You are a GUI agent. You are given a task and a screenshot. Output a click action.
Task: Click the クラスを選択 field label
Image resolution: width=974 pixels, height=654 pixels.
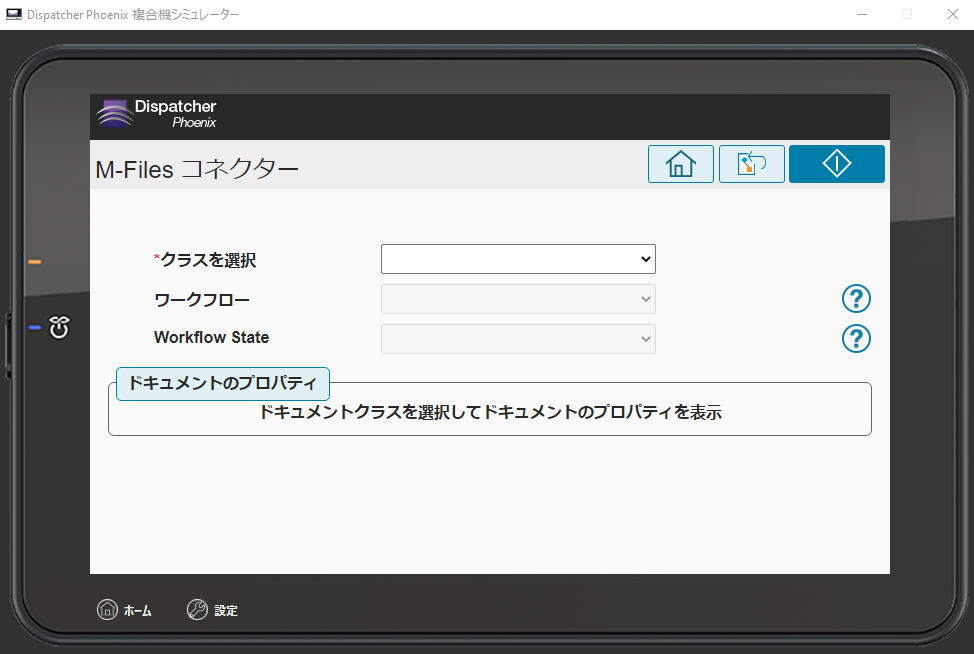(x=205, y=260)
